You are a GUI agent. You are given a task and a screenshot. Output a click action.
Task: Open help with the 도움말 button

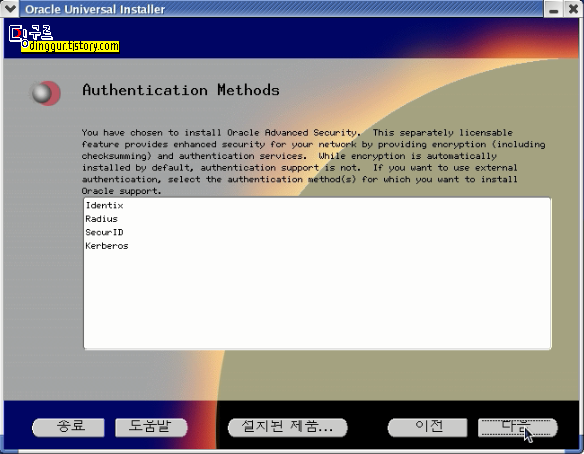(151, 427)
